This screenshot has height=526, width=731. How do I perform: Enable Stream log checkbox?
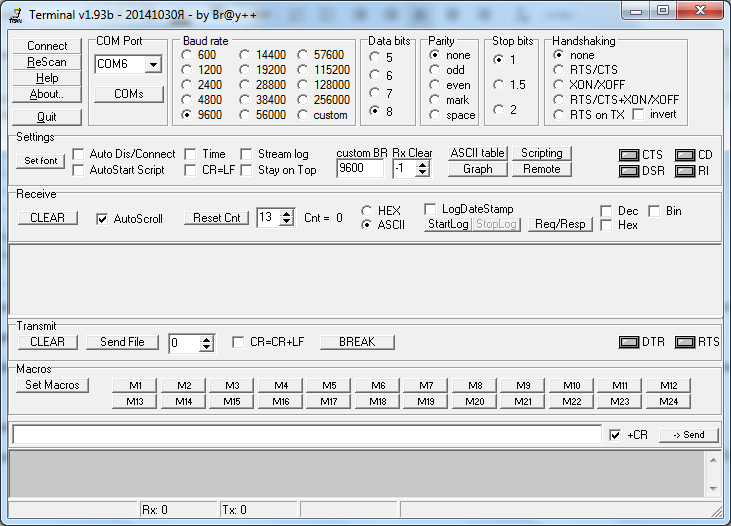246,154
